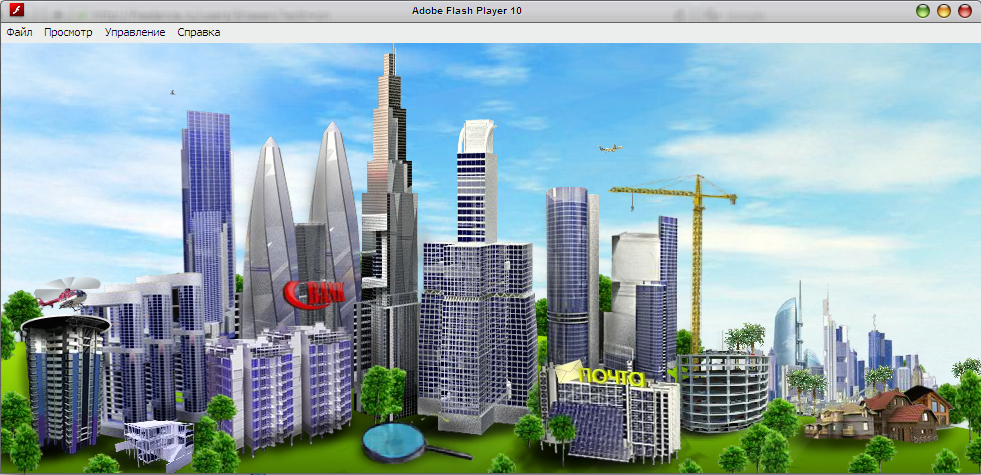The width and height of the screenshot is (981, 475).
Task: Close the Flash Player window
Action: pyautogui.click(x=965, y=11)
